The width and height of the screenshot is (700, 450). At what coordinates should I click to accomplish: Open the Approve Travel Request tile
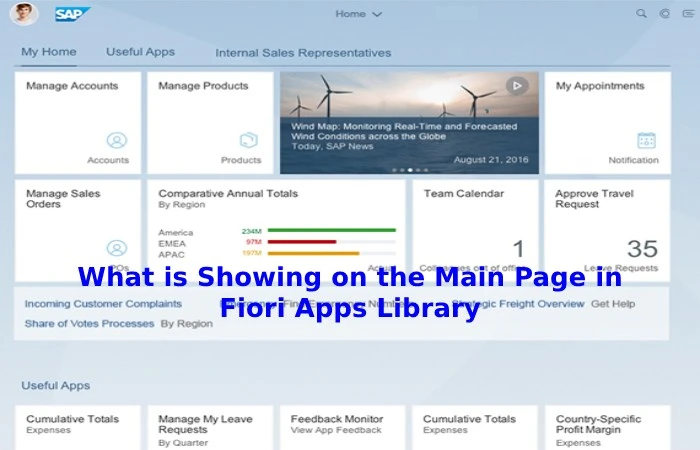click(607, 230)
